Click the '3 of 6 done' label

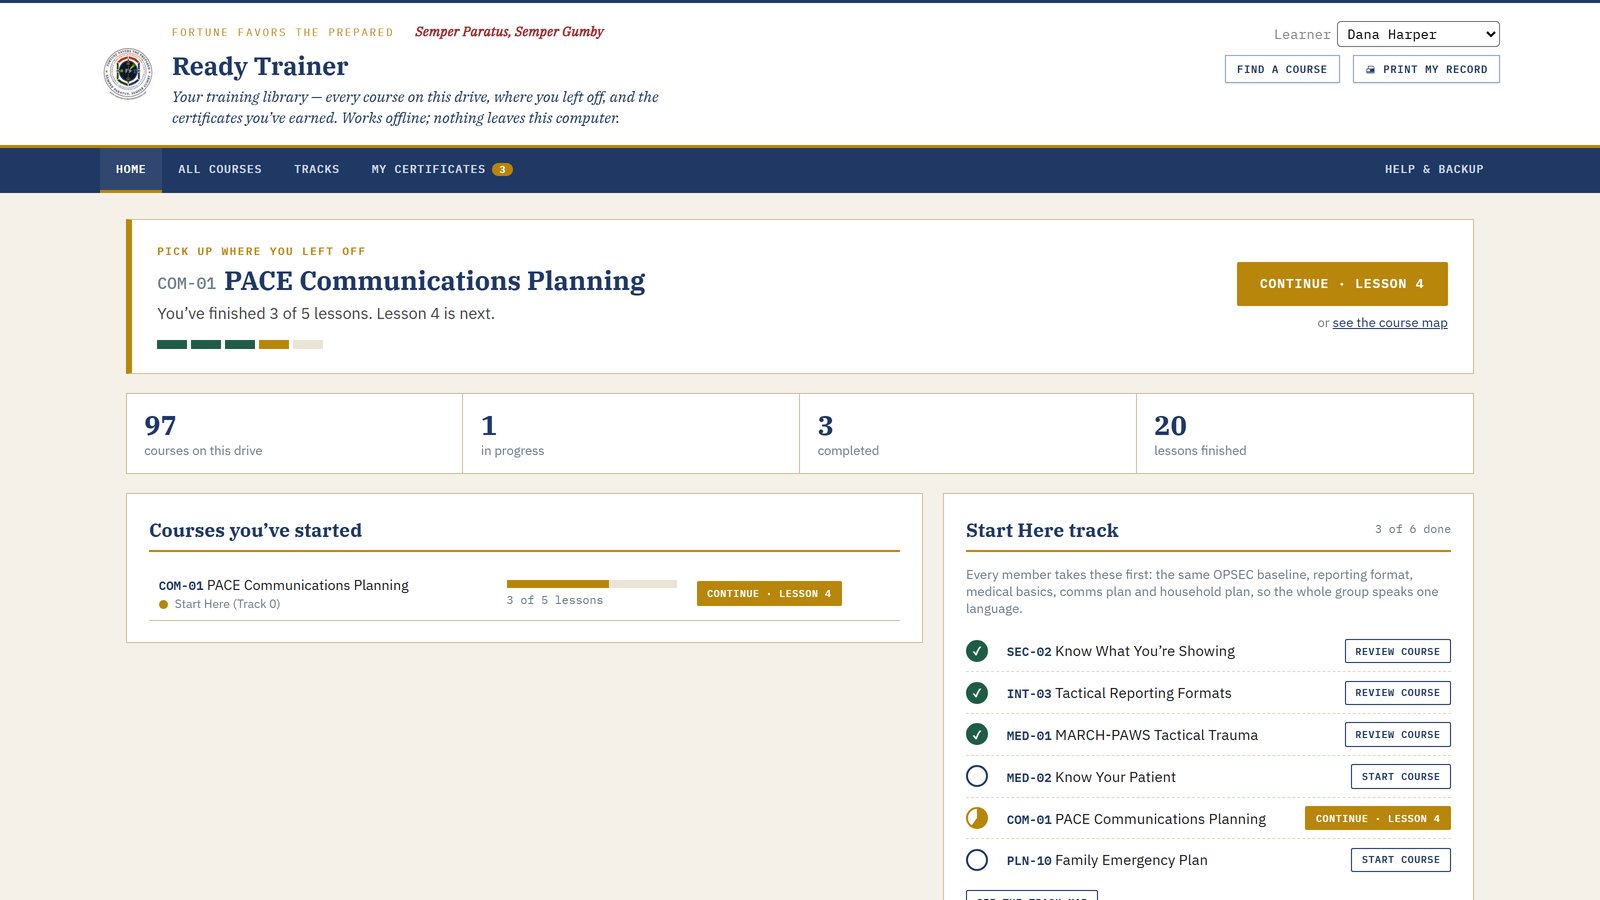(1413, 529)
